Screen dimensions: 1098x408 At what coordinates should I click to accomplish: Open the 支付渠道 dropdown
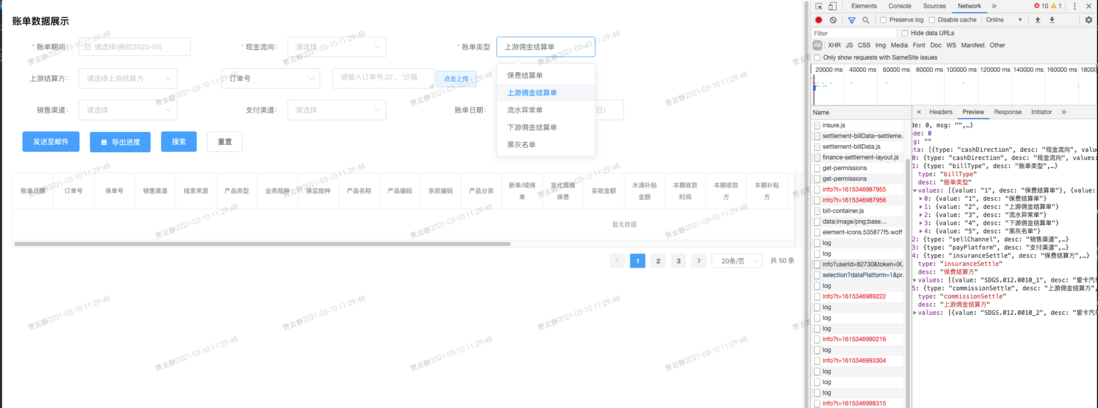click(337, 110)
